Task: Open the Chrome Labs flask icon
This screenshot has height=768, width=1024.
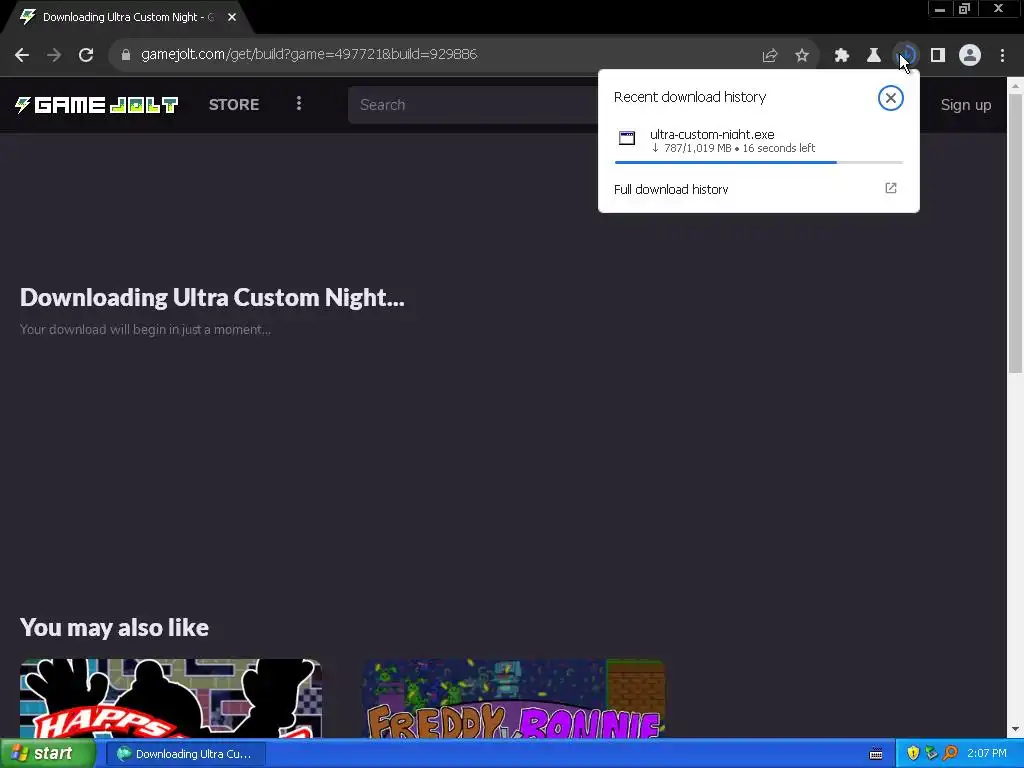Action: pyautogui.click(x=874, y=56)
